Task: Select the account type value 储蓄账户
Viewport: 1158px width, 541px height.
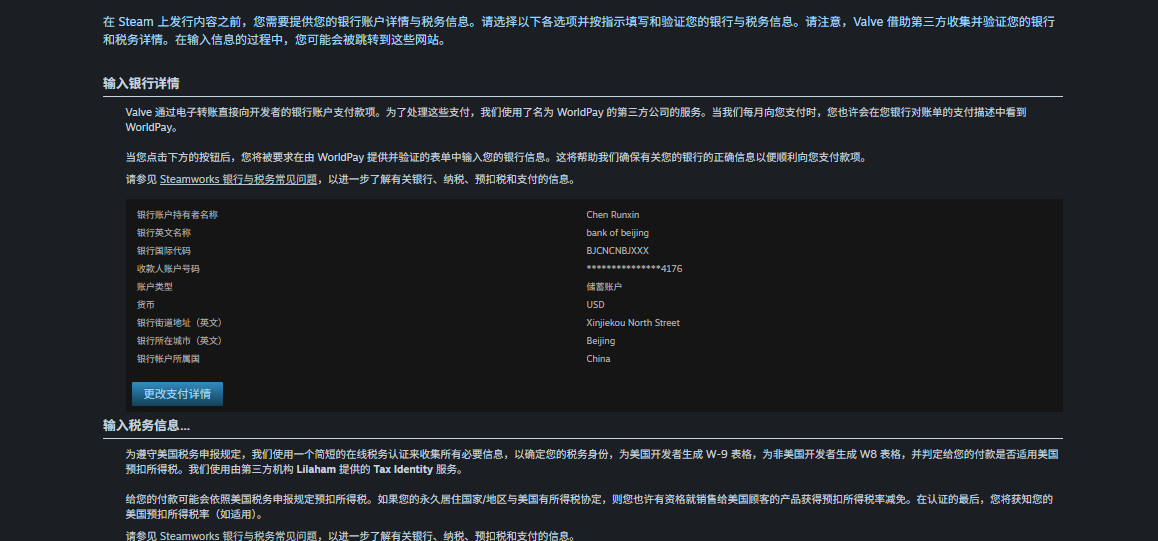Action: click(604, 287)
